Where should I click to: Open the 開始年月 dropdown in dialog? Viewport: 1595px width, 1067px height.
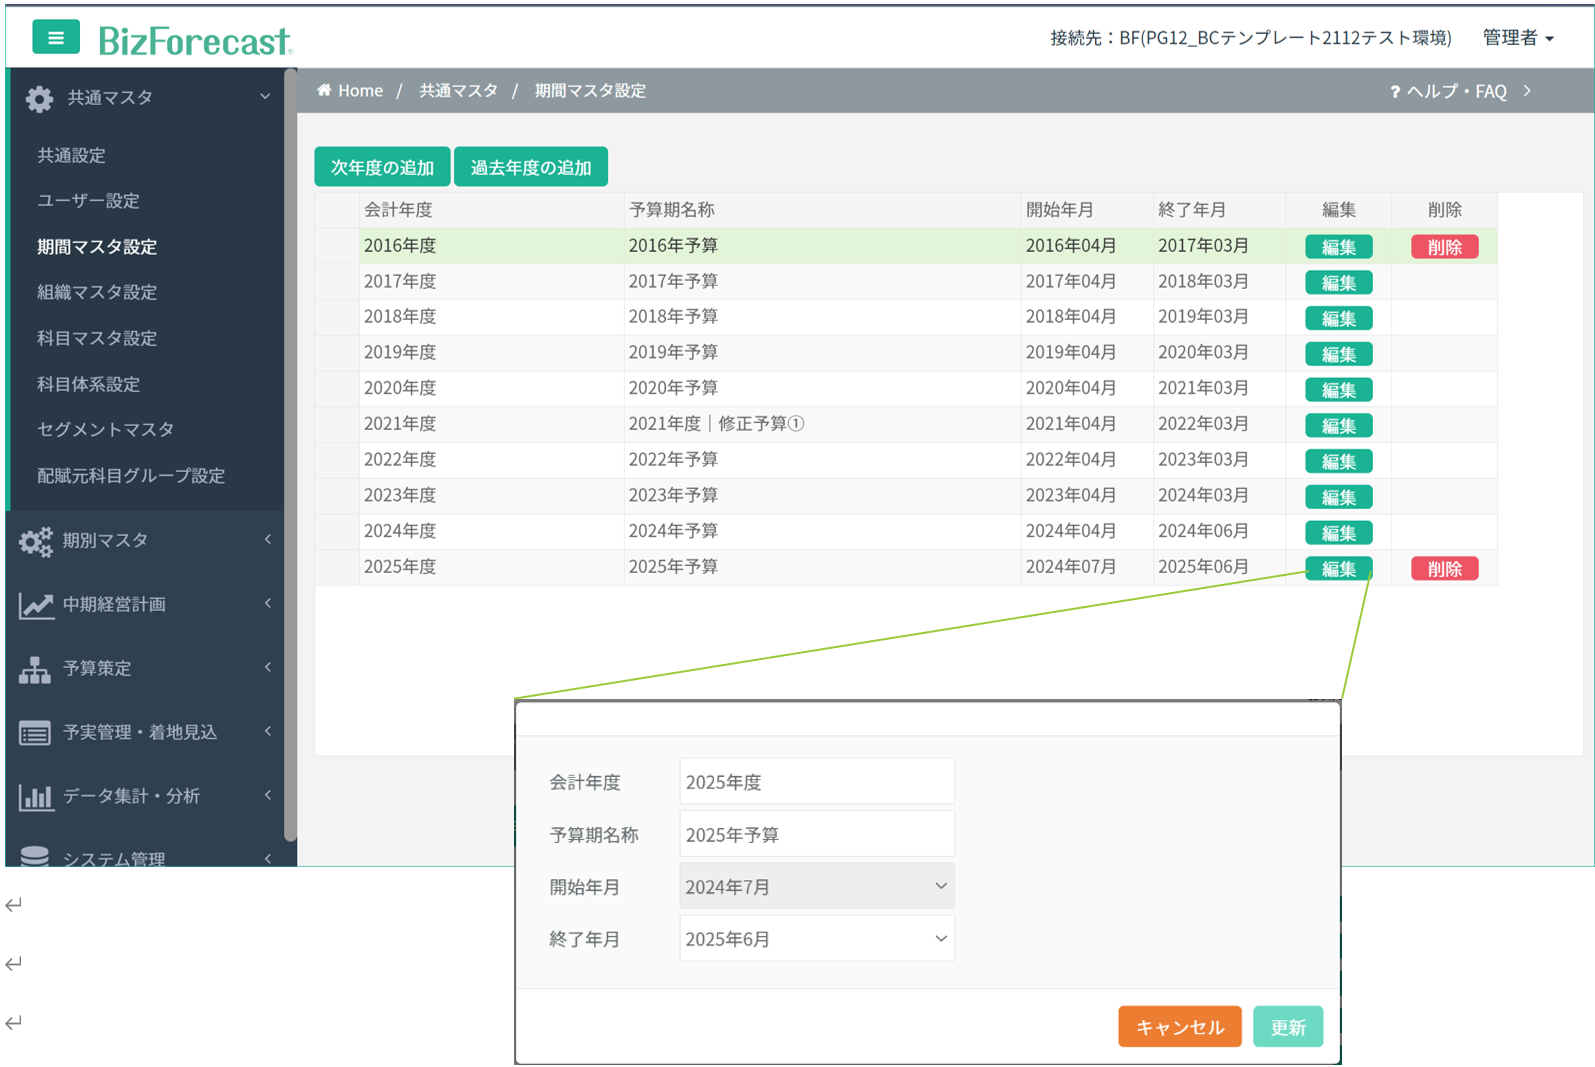pos(816,887)
